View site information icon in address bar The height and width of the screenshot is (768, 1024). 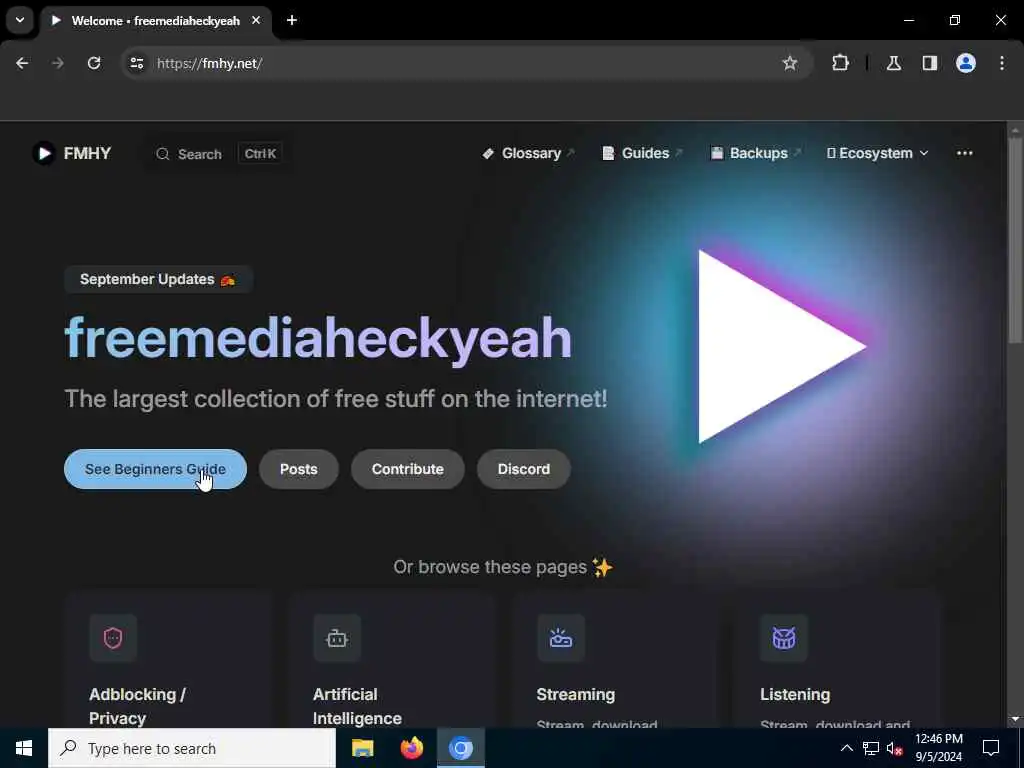(136, 63)
